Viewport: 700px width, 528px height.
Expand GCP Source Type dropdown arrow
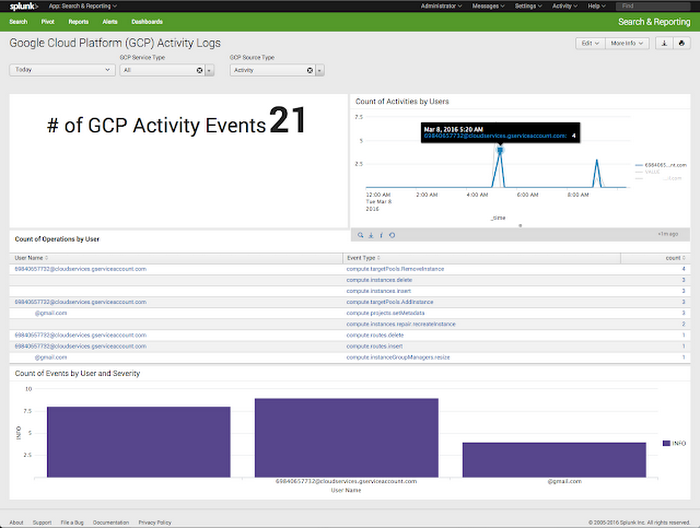pyautogui.click(x=320, y=70)
